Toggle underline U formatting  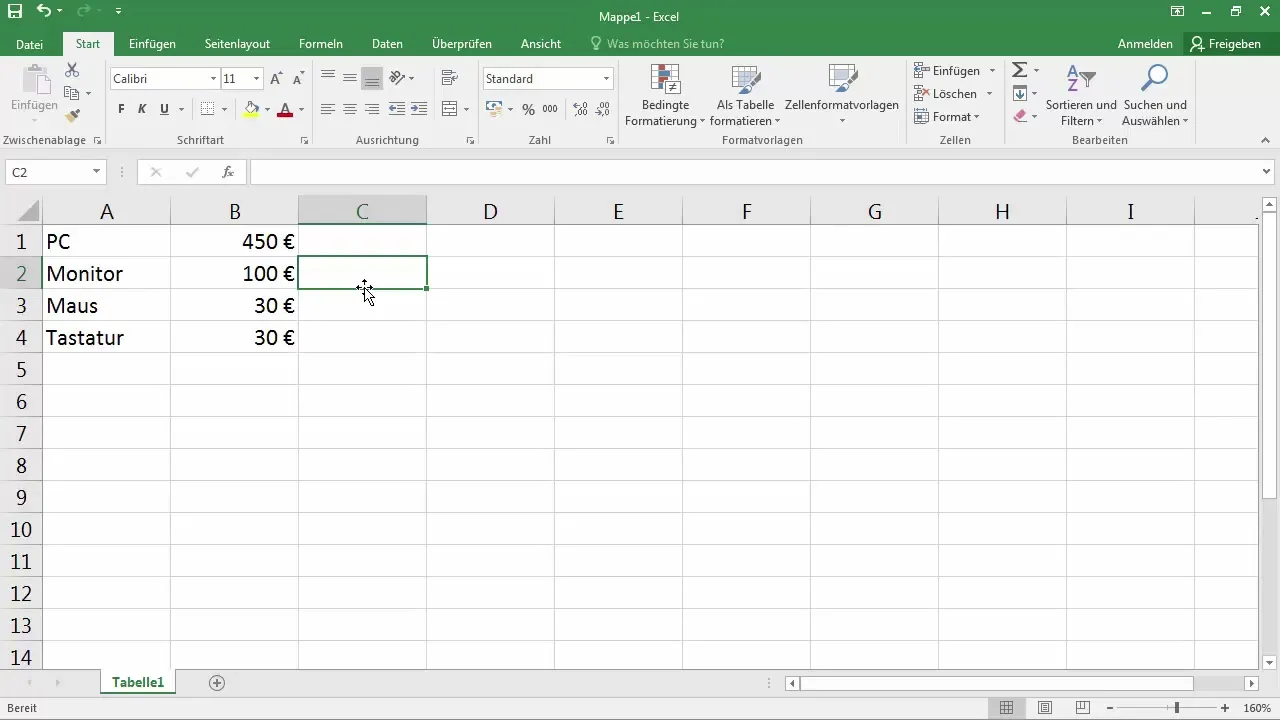coord(164,109)
